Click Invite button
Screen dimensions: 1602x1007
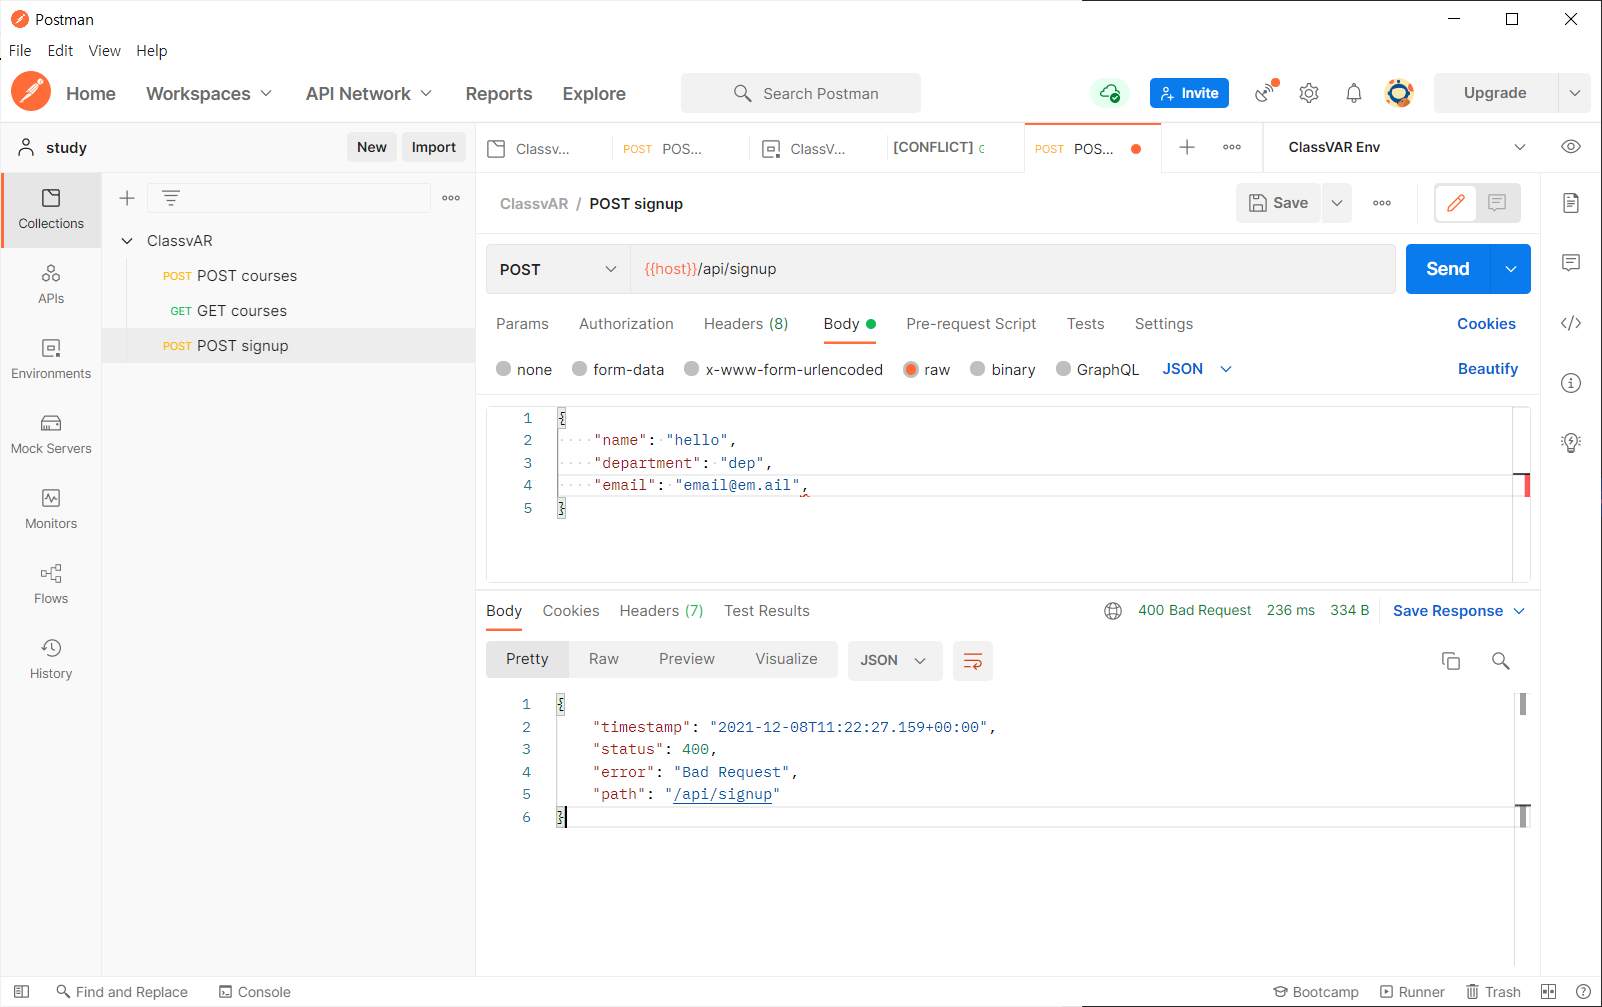click(x=1189, y=93)
